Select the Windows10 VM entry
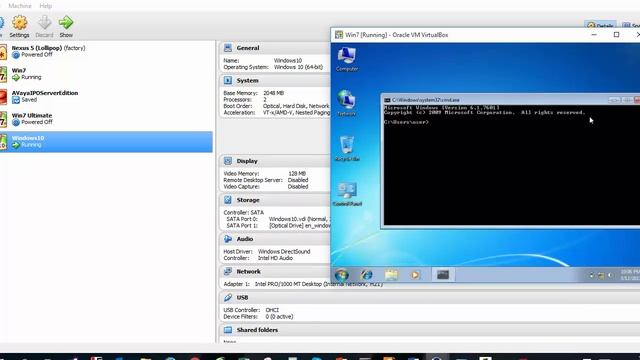The image size is (640, 360). [x=106, y=142]
